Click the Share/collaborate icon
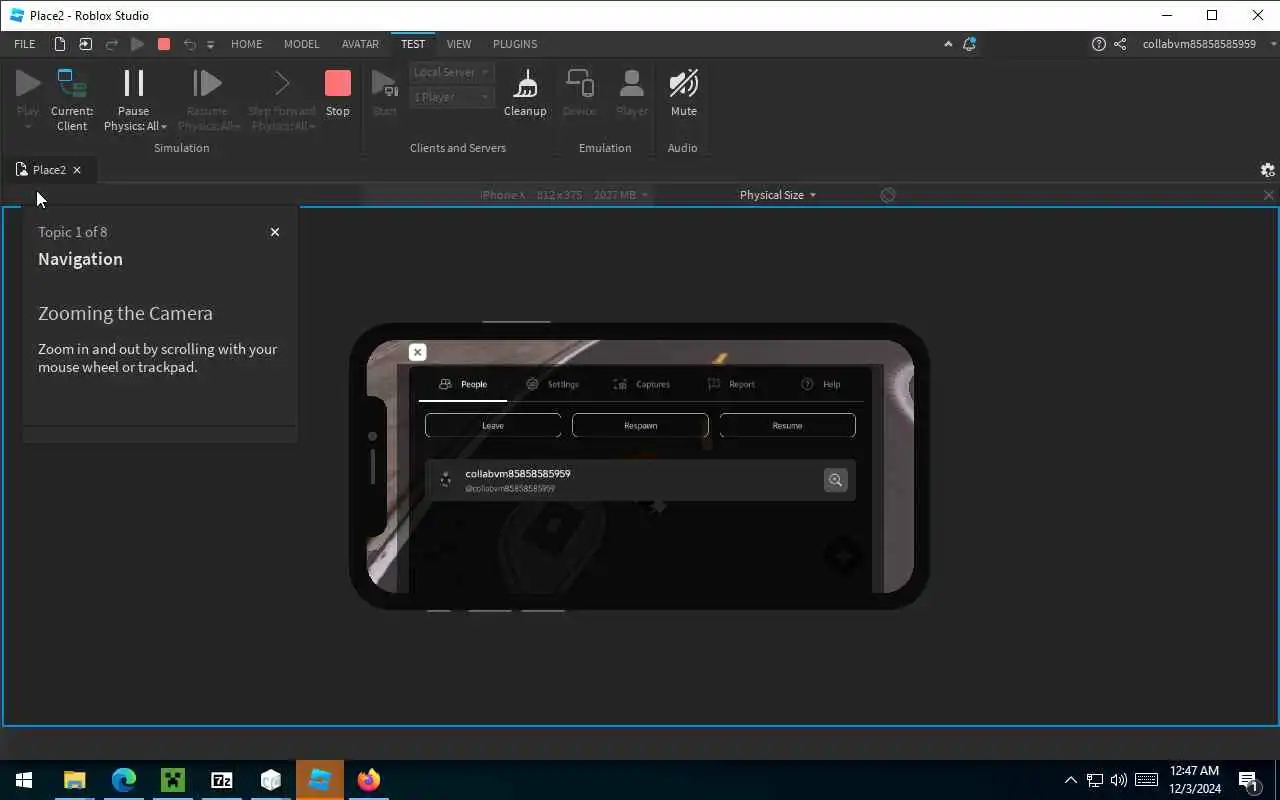Screen dimensions: 1280x800 point(1120,44)
